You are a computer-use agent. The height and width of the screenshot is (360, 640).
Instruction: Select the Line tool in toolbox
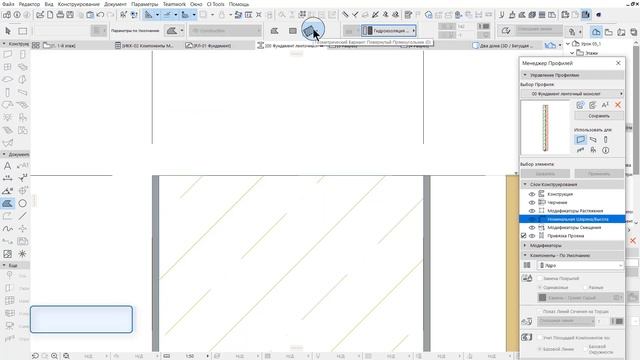22,216
